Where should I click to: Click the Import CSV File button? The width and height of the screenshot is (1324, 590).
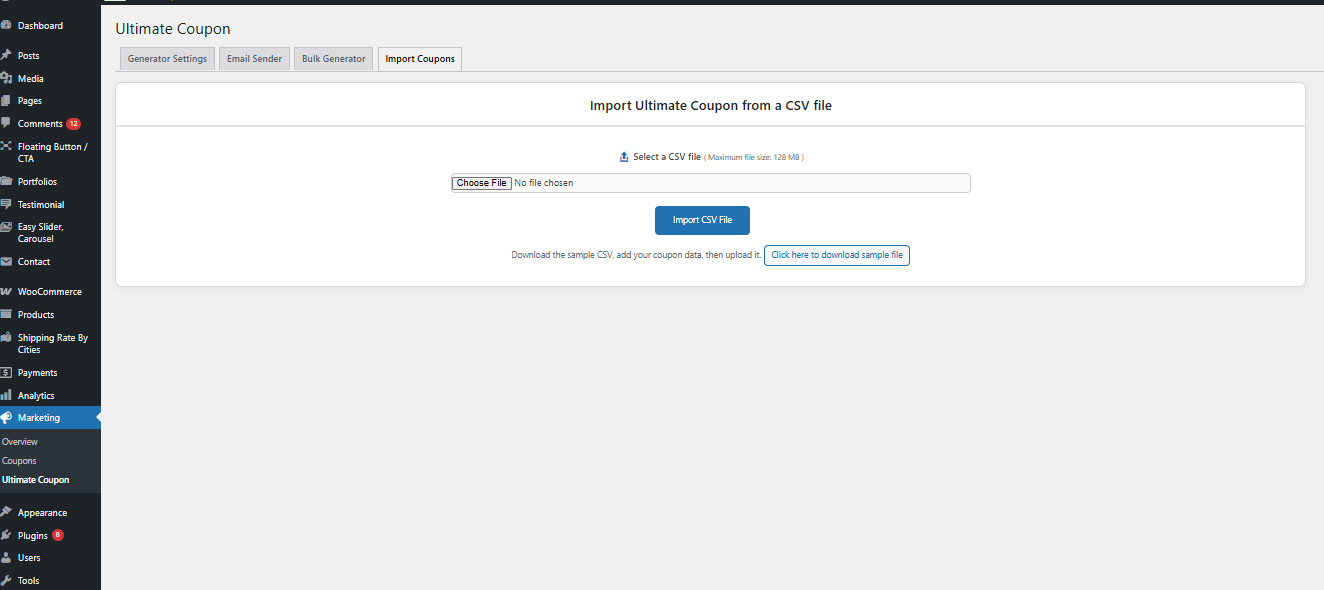point(702,220)
